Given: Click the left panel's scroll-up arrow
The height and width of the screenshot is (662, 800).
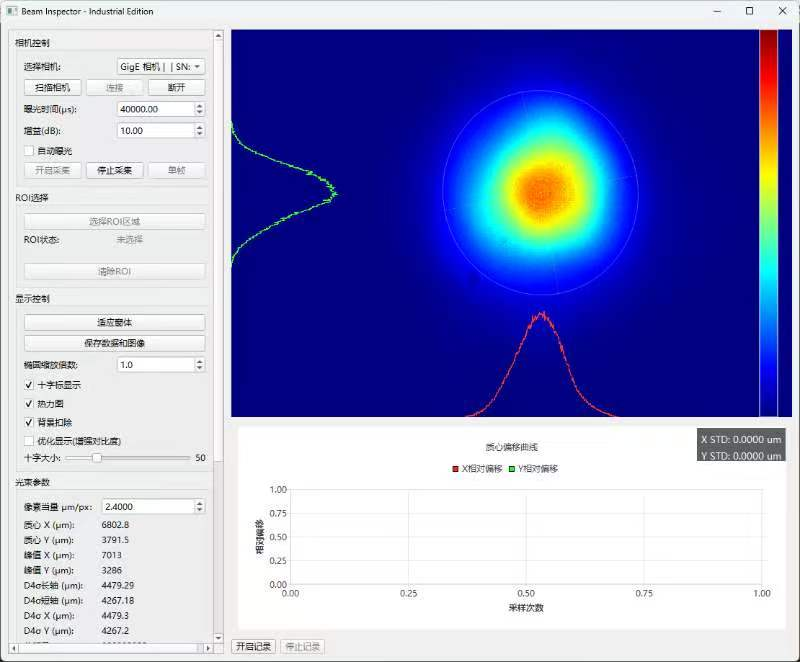Looking at the screenshot, I should coord(218,36).
